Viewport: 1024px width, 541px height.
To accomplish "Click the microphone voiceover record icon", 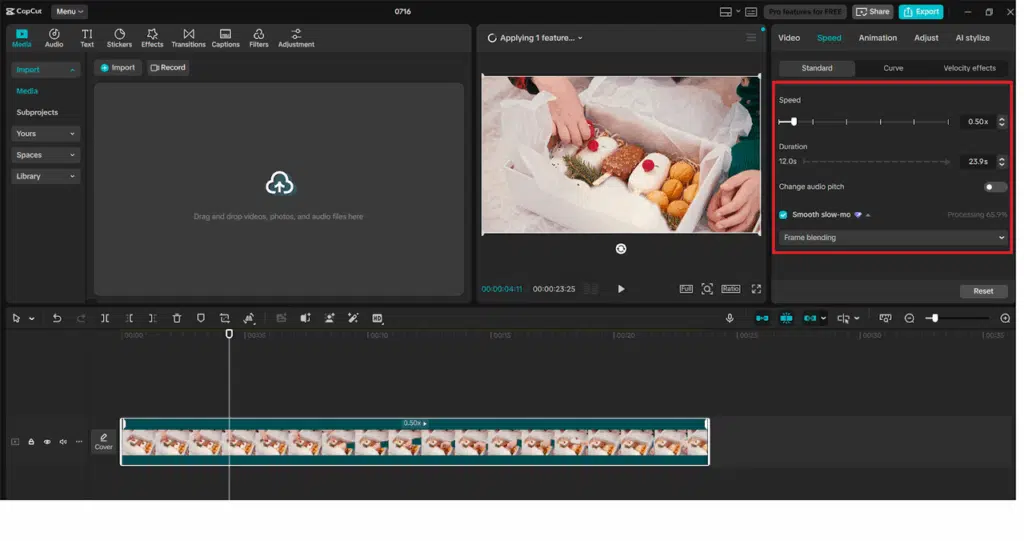I will tap(730, 318).
